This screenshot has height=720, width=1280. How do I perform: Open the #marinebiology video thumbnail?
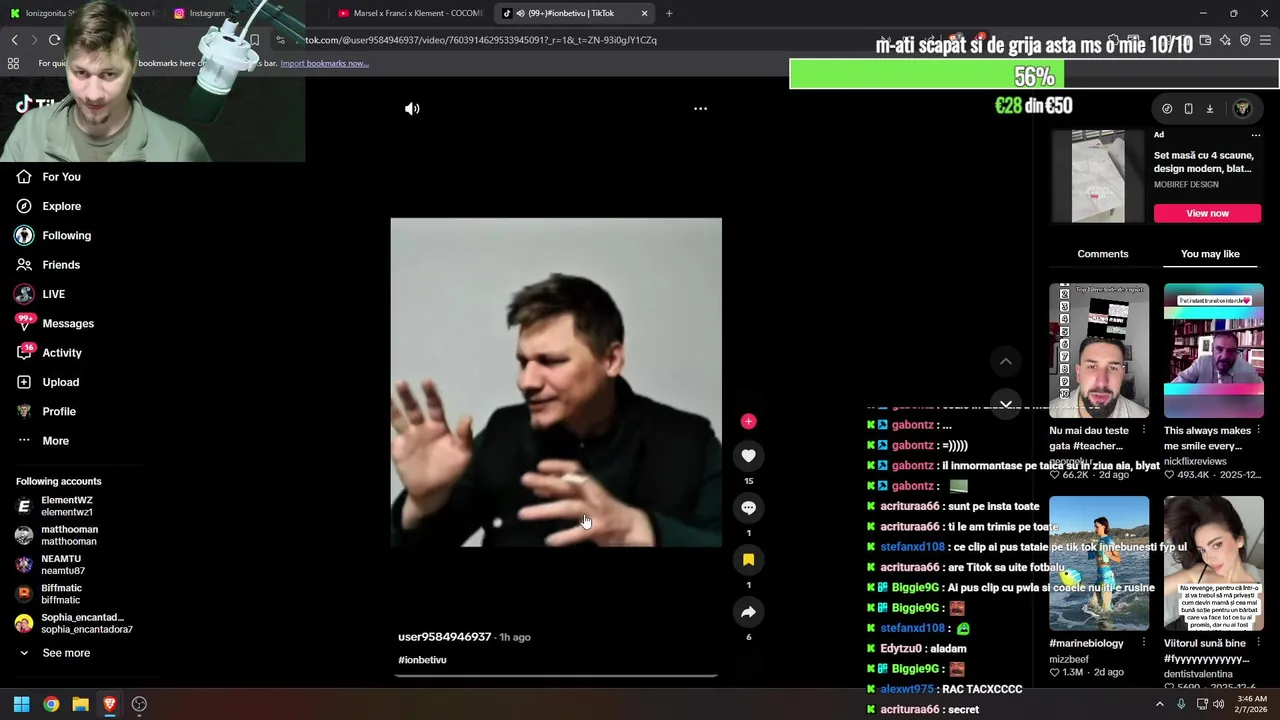tap(1099, 563)
